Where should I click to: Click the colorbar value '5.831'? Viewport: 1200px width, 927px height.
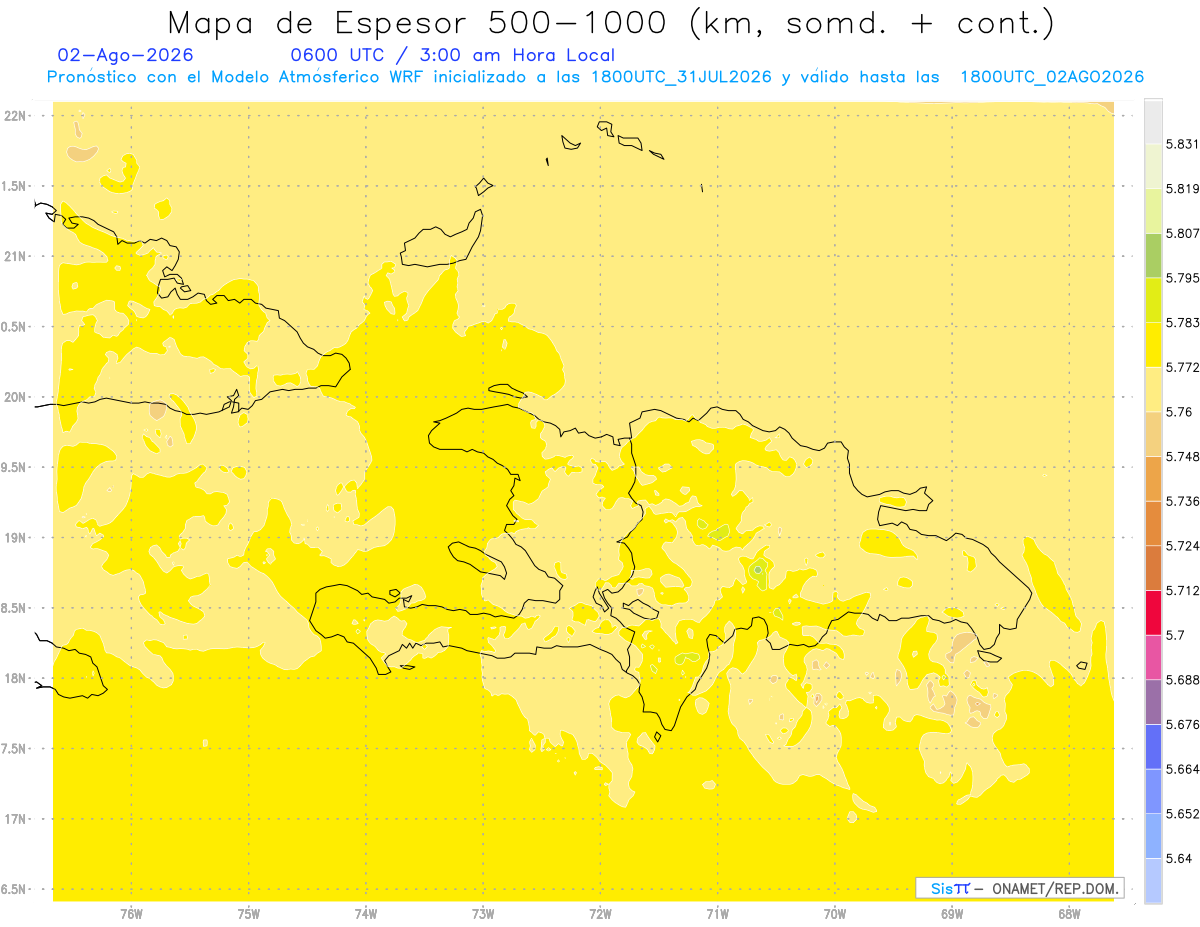(1182, 144)
